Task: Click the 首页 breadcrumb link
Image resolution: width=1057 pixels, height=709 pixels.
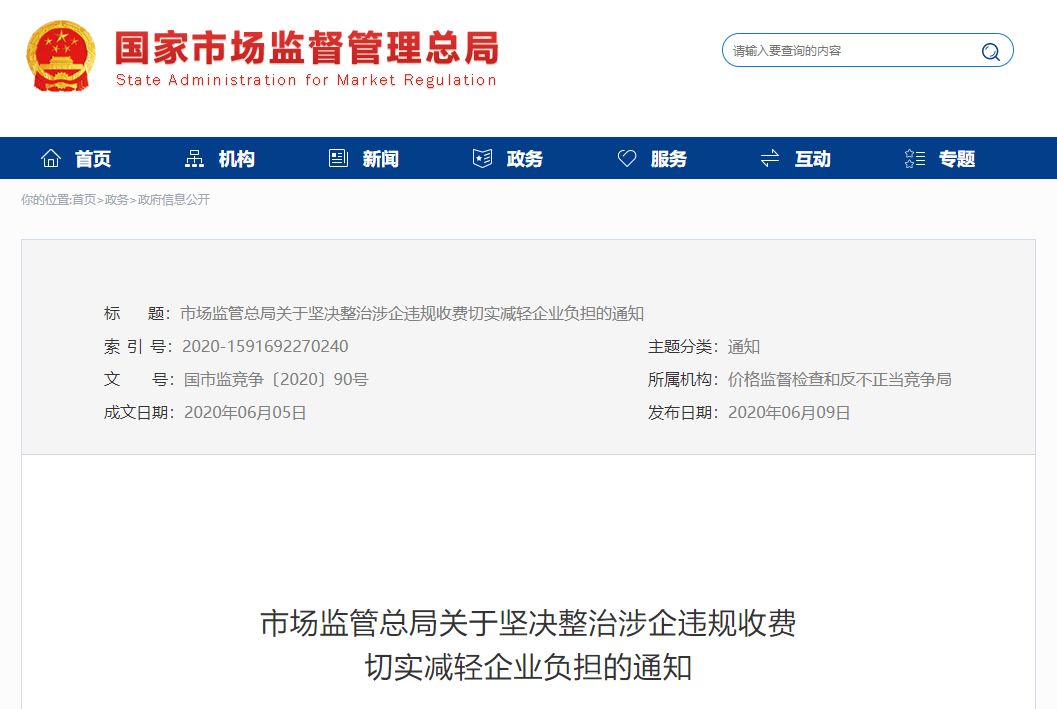Action: click(x=84, y=199)
